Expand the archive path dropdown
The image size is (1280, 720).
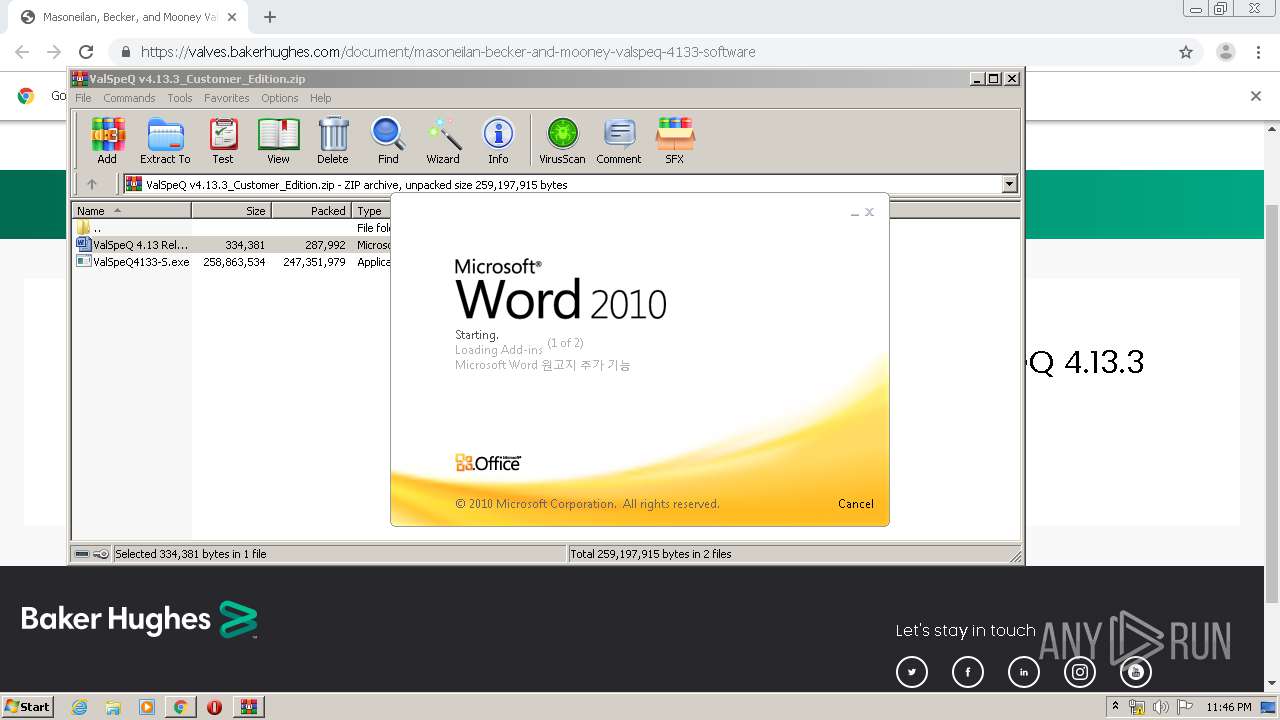[x=1009, y=184]
